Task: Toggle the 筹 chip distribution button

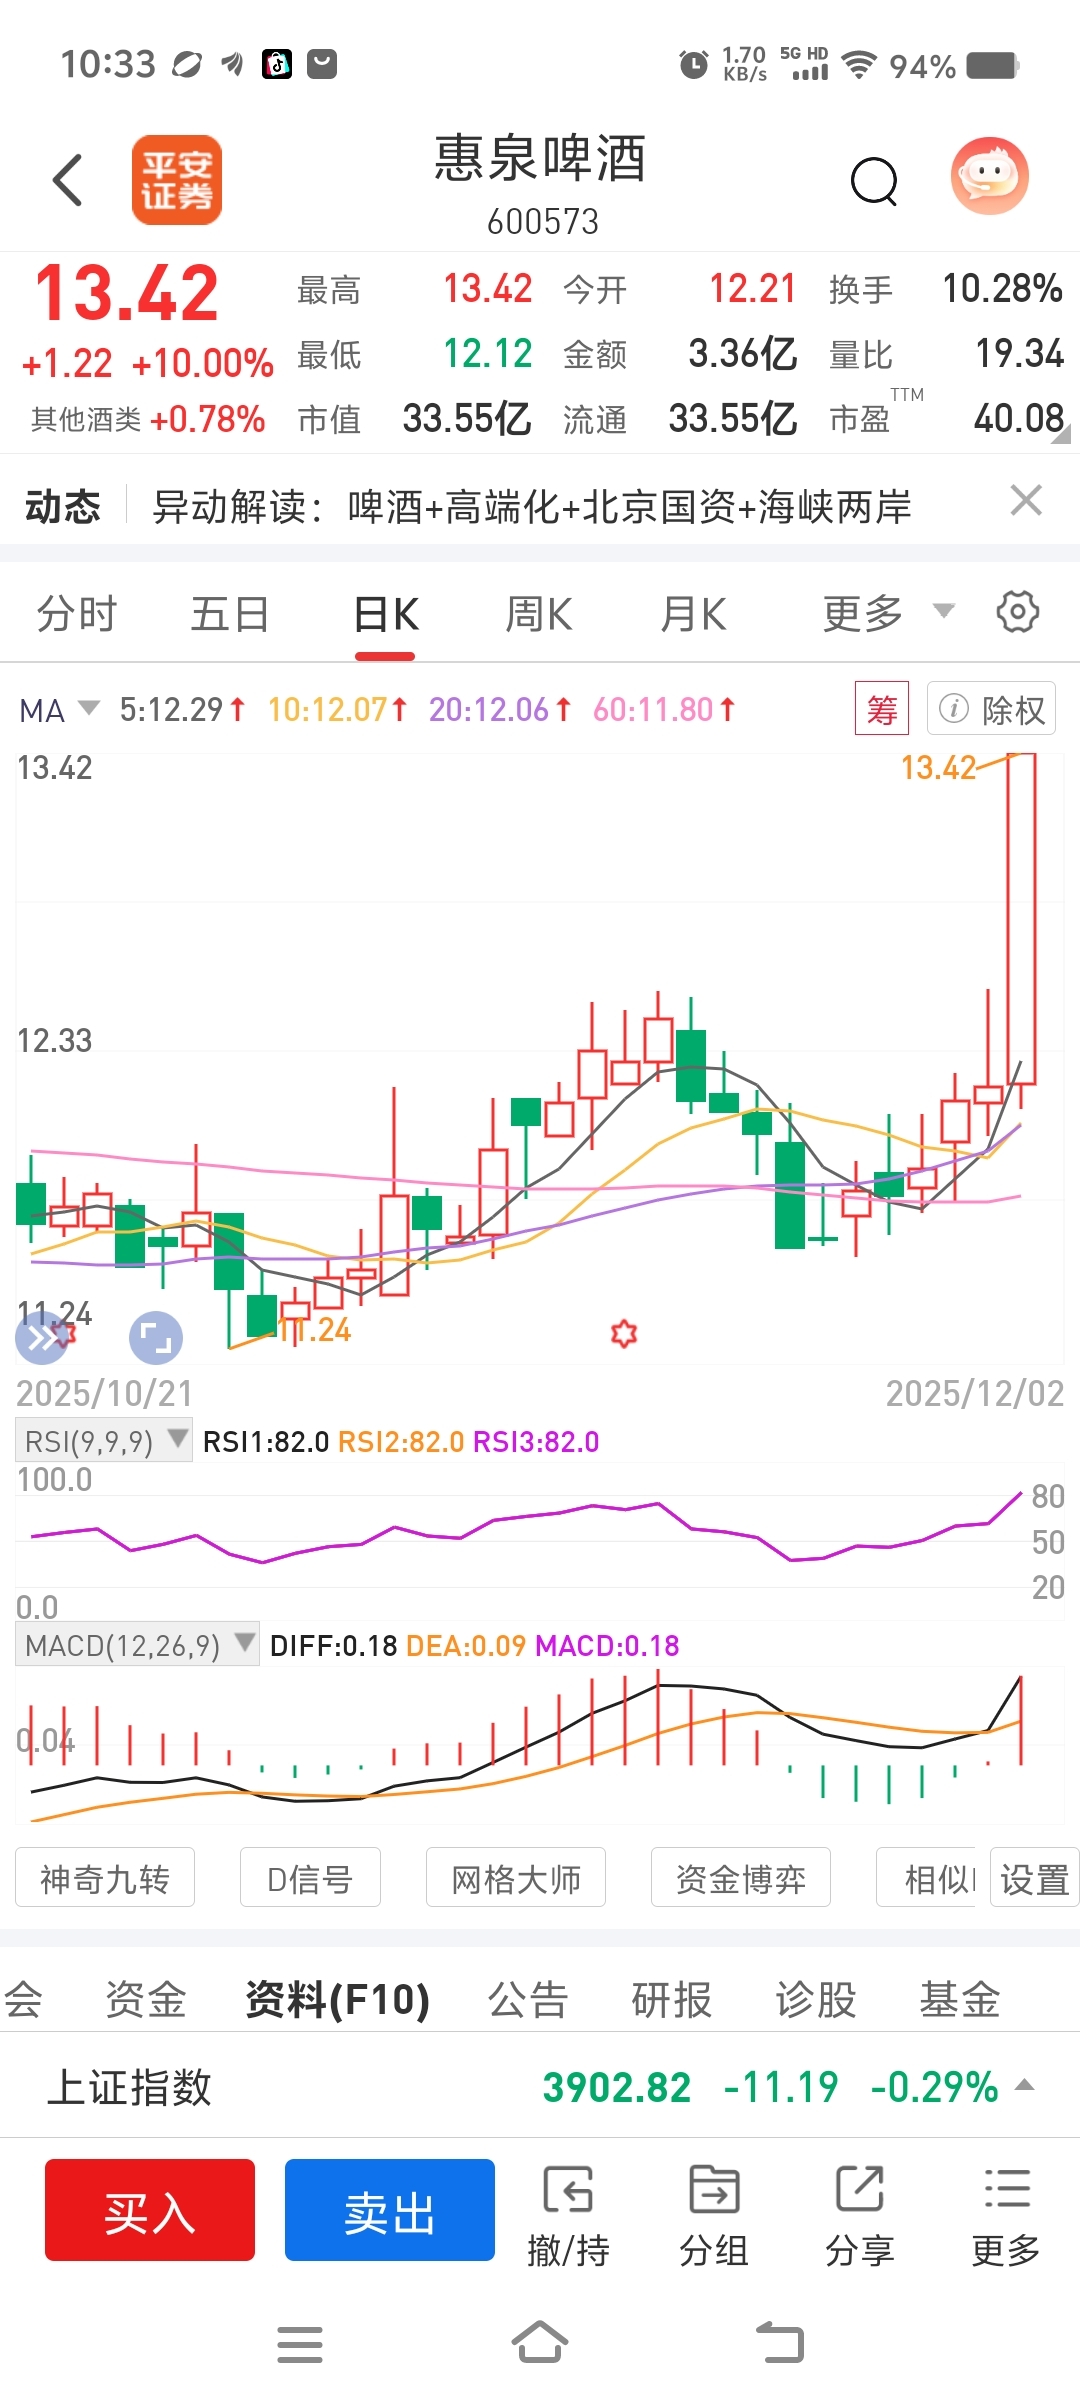Action: click(882, 709)
